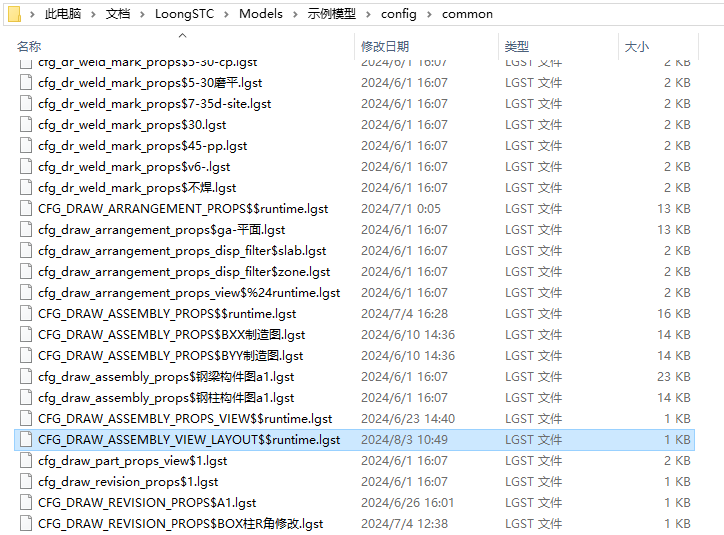Sort files by 名称 column header
Screen dimensions: 724x535
pos(30,47)
